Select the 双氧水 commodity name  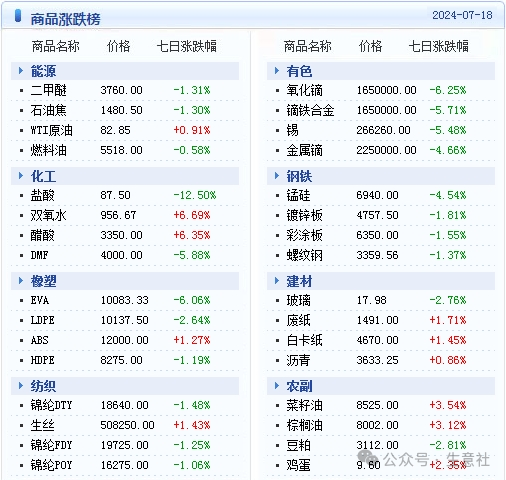pyautogui.click(x=49, y=215)
